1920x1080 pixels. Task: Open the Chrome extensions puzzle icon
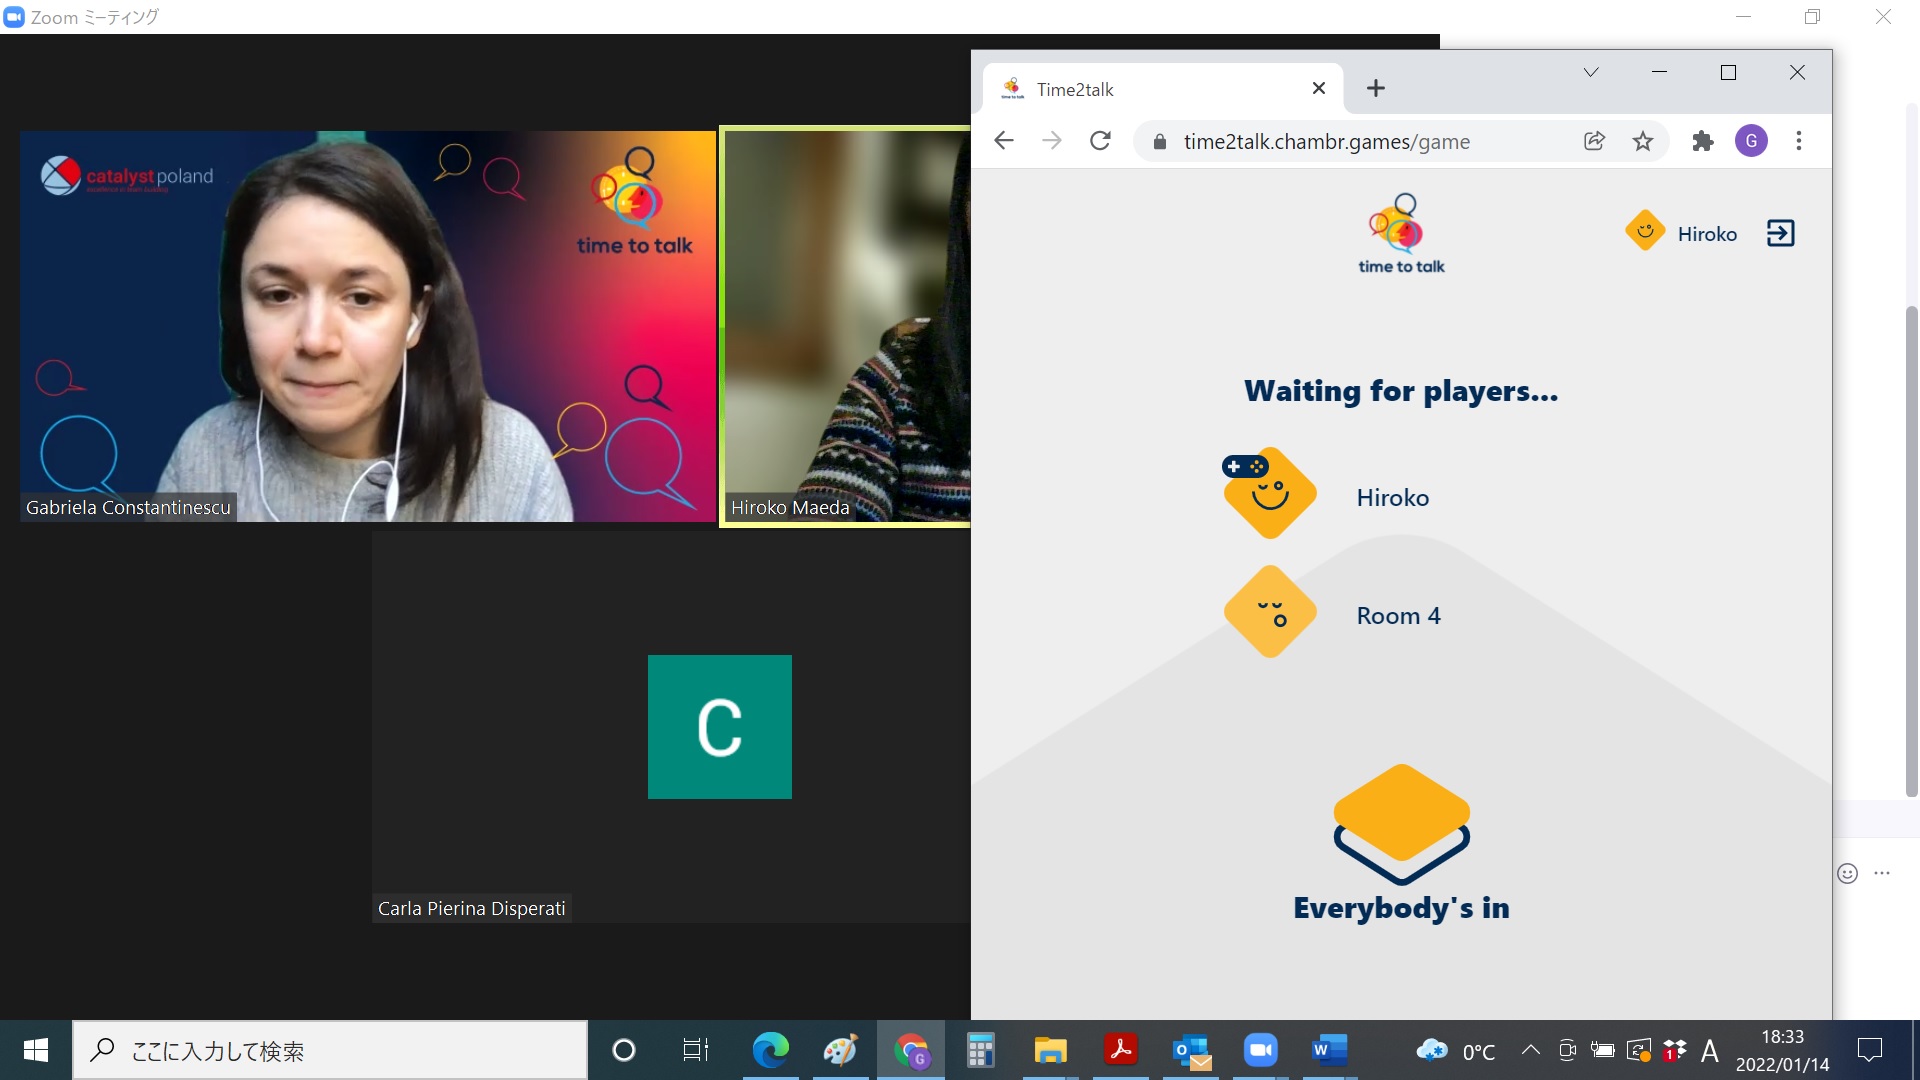click(x=1702, y=141)
